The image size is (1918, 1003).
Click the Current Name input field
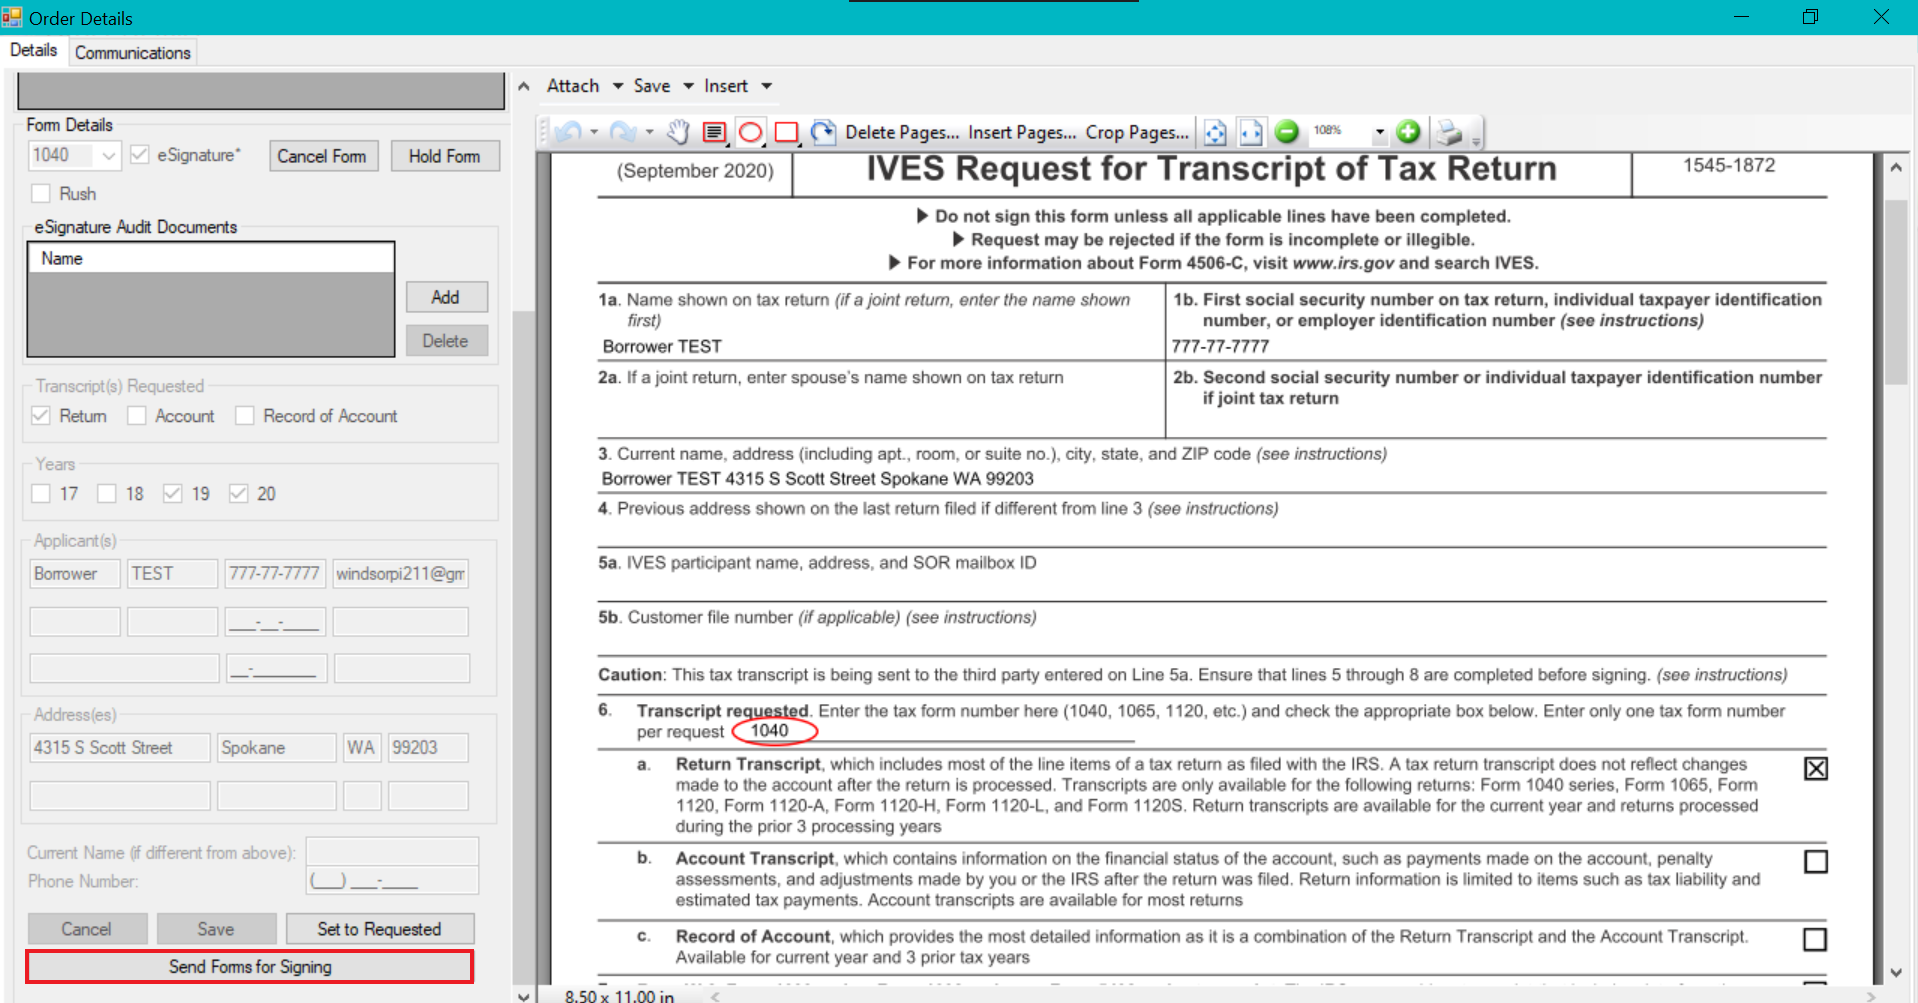pyautogui.click(x=392, y=852)
